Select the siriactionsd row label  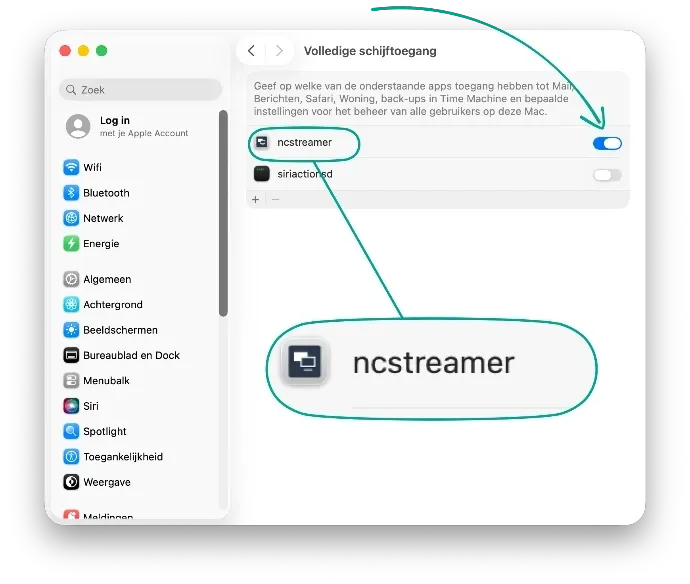305,174
